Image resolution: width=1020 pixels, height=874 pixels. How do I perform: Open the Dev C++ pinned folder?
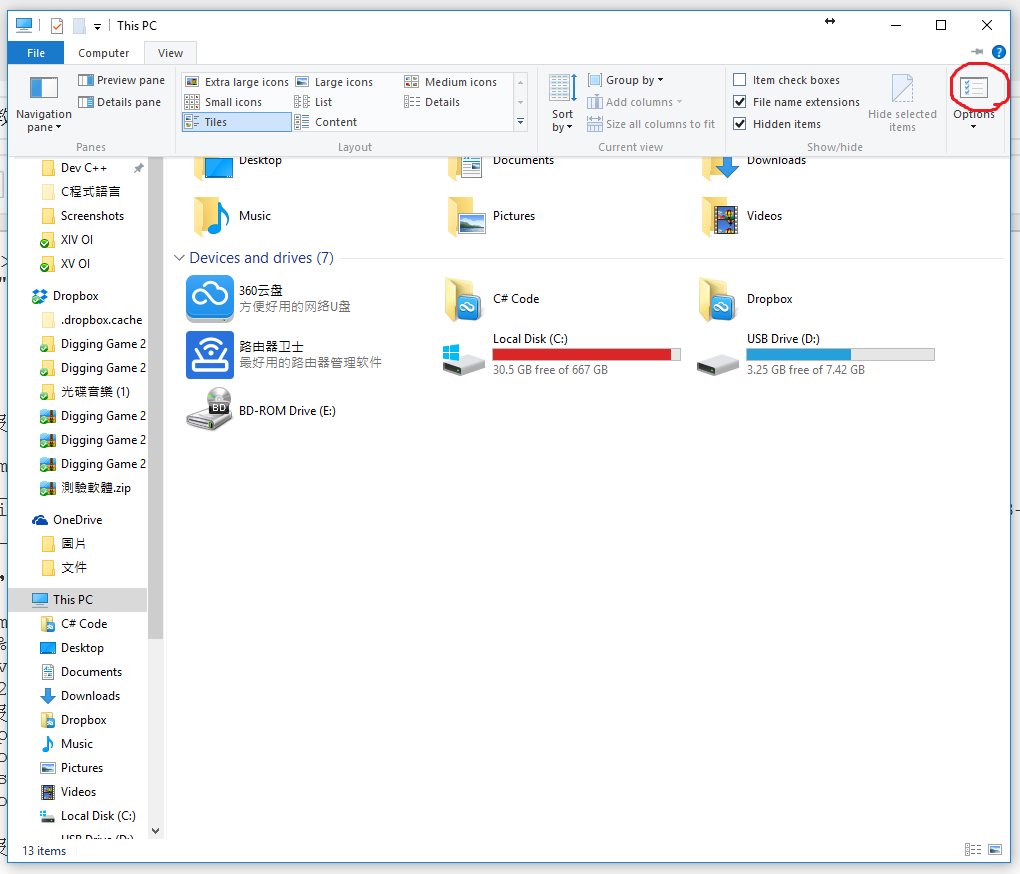[x=83, y=168]
